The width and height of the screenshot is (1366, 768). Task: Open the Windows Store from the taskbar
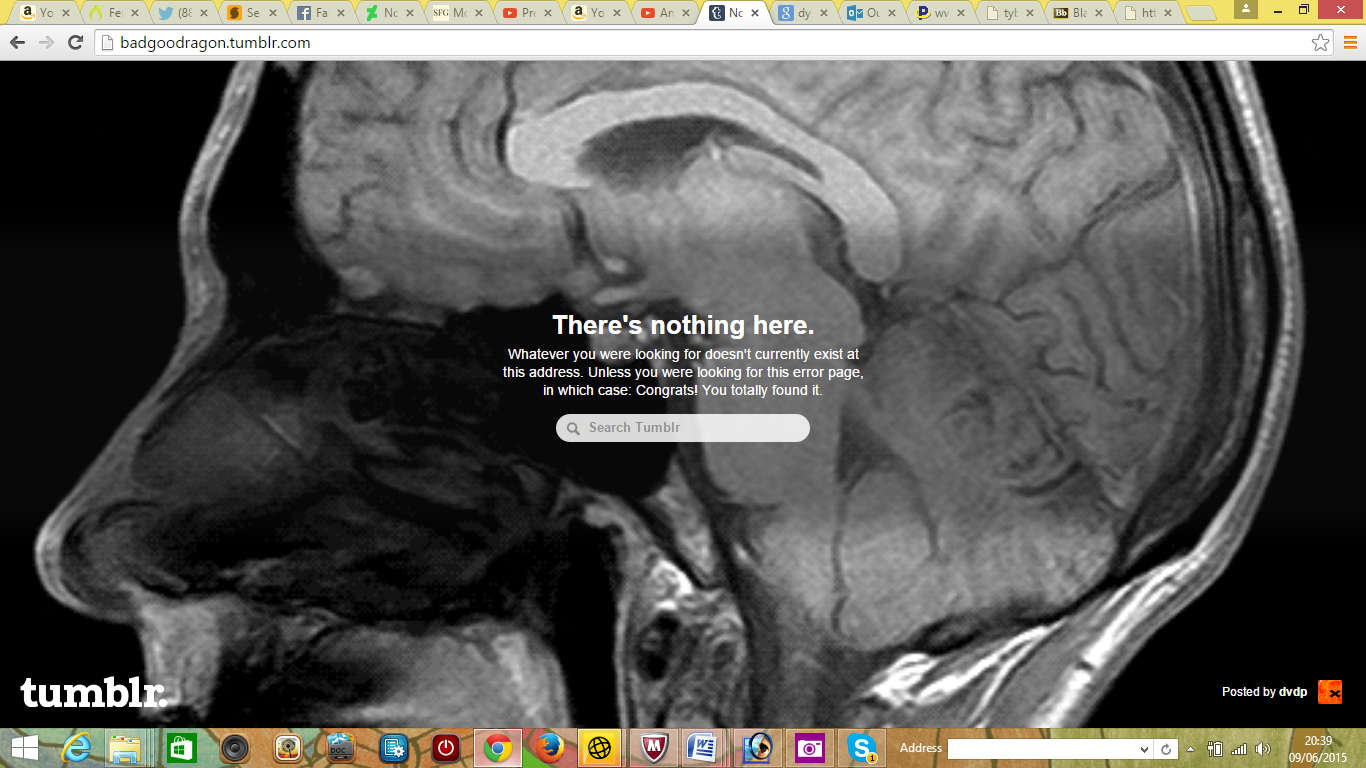[181, 748]
